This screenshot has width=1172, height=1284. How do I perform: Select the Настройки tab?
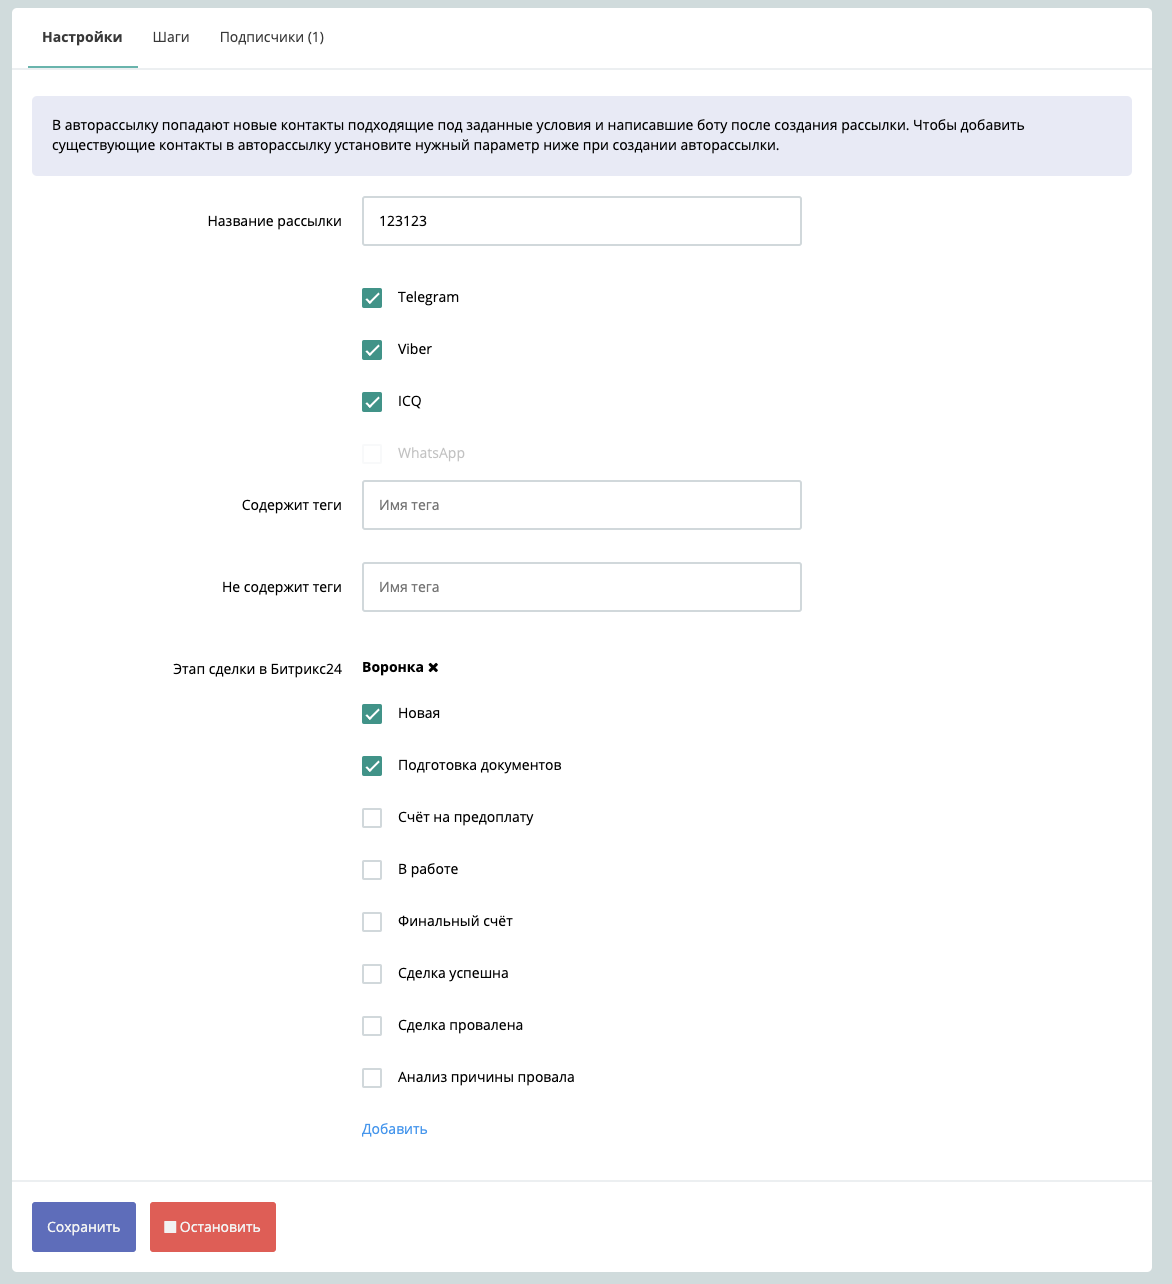82,37
